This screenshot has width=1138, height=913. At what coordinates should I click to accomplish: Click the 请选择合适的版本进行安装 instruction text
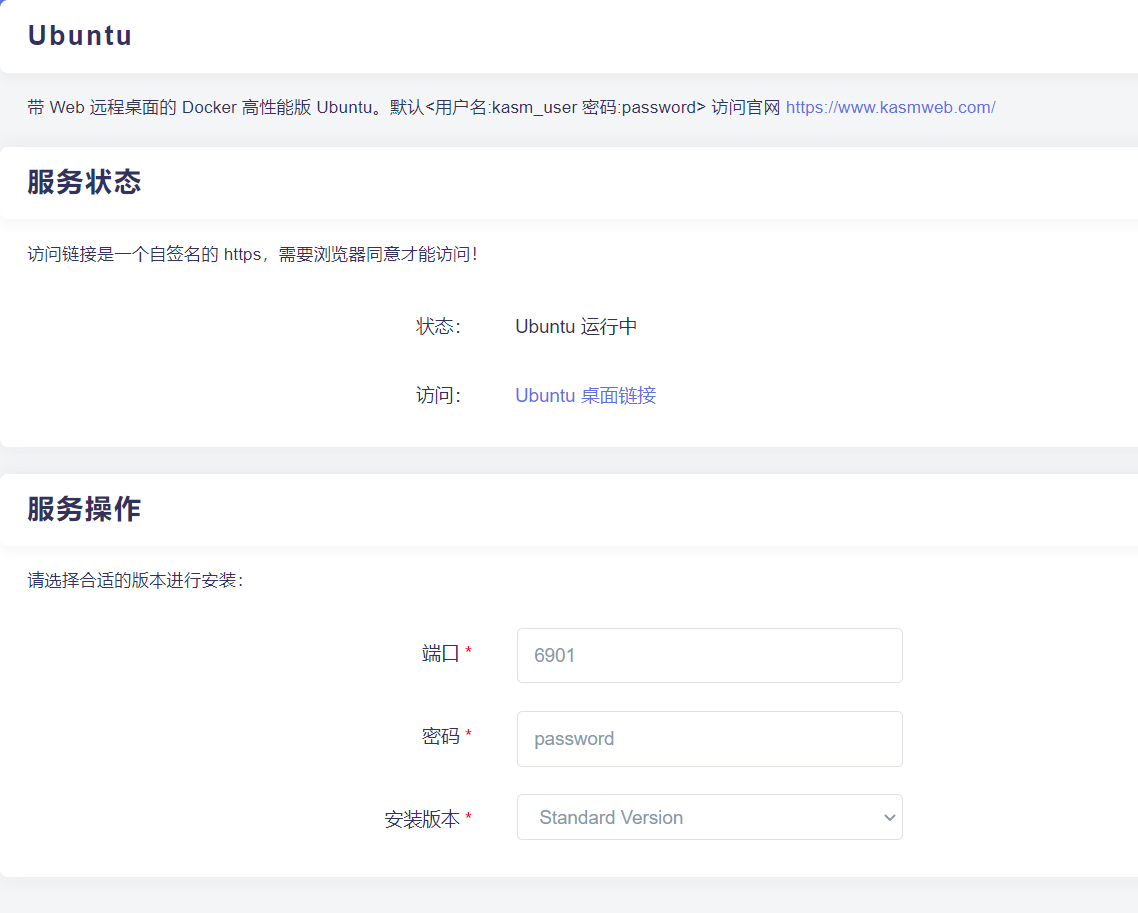click(x=135, y=580)
